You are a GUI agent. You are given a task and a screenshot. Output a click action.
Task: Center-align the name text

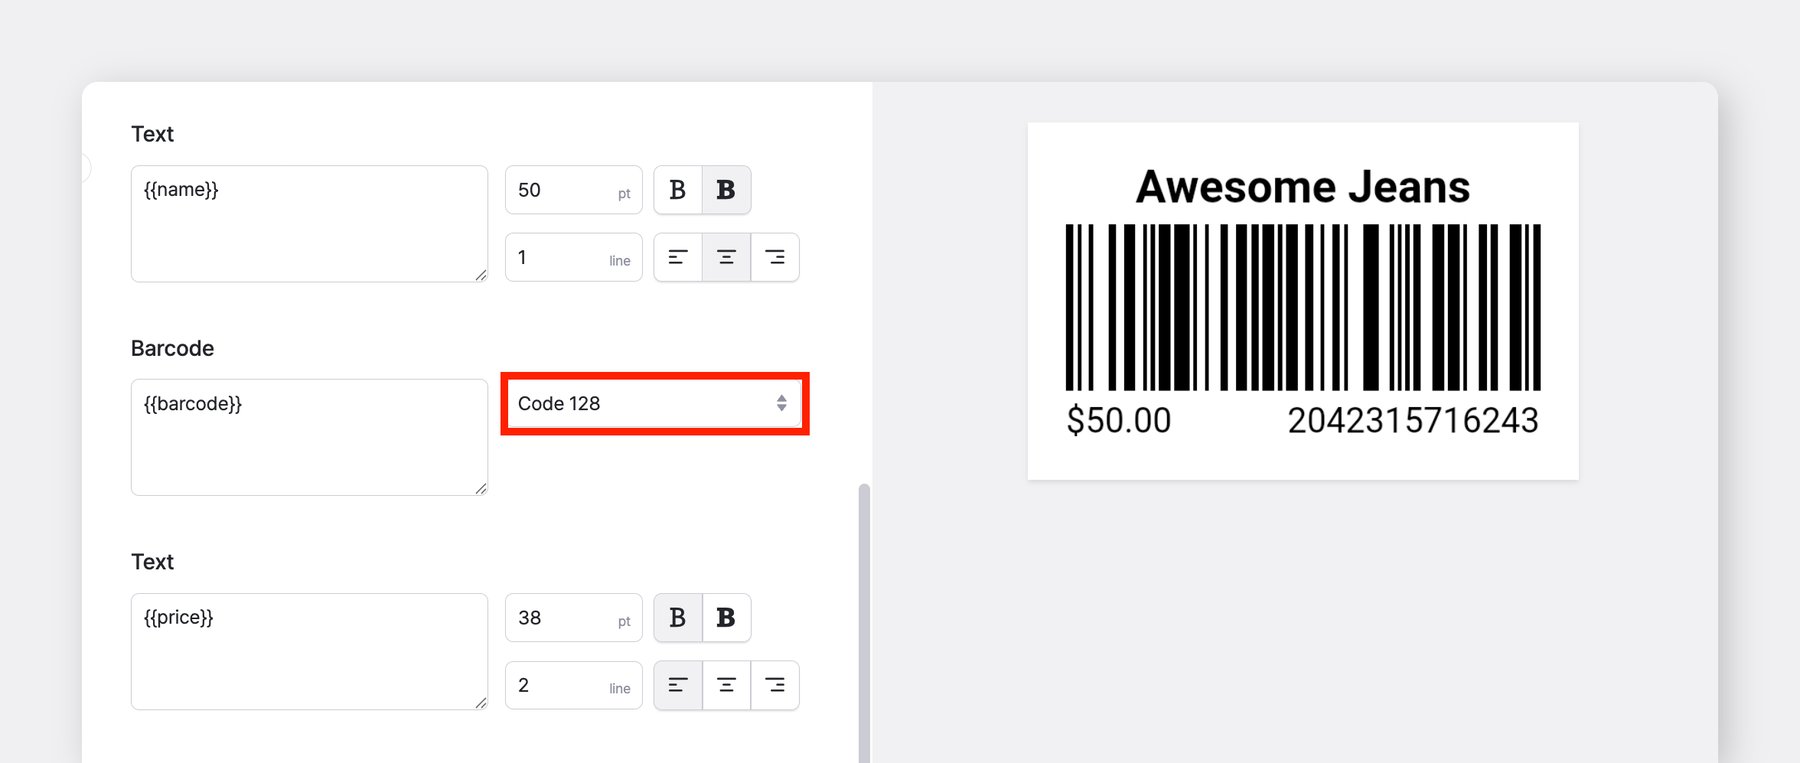tap(726, 258)
